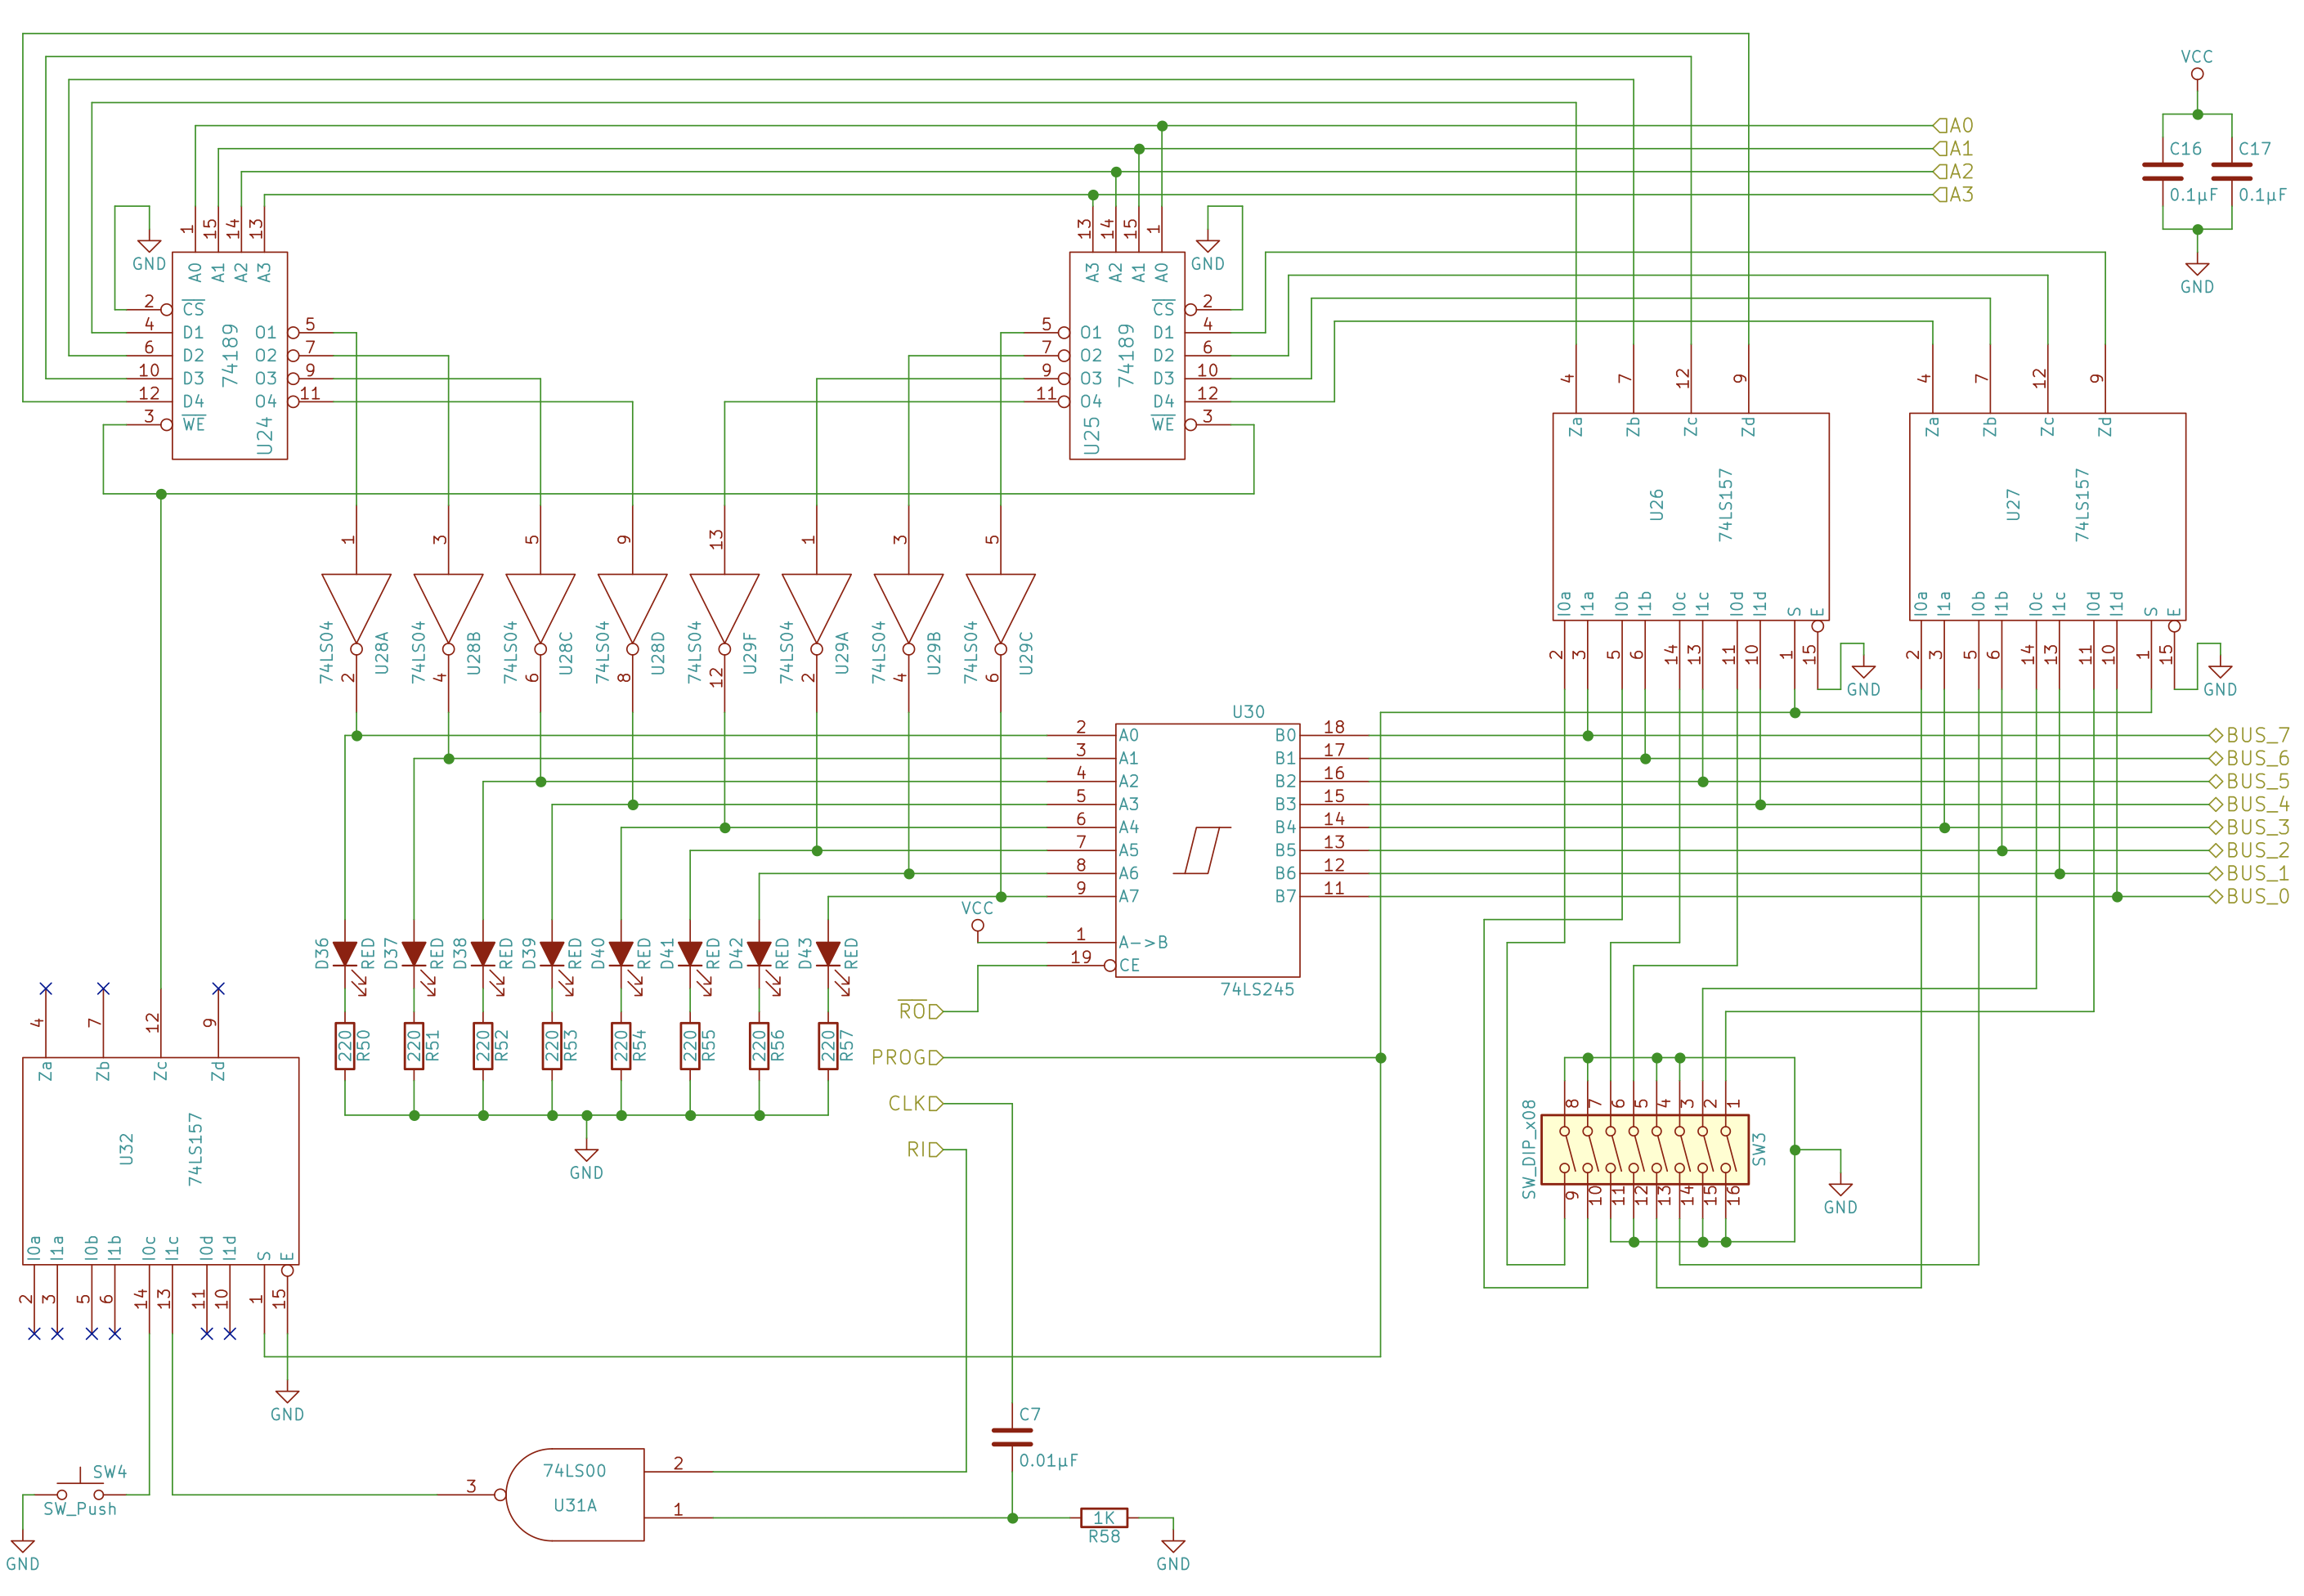Click capacitor C16 symbol
The width and height of the screenshot is (2304, 1596).
2162,172
